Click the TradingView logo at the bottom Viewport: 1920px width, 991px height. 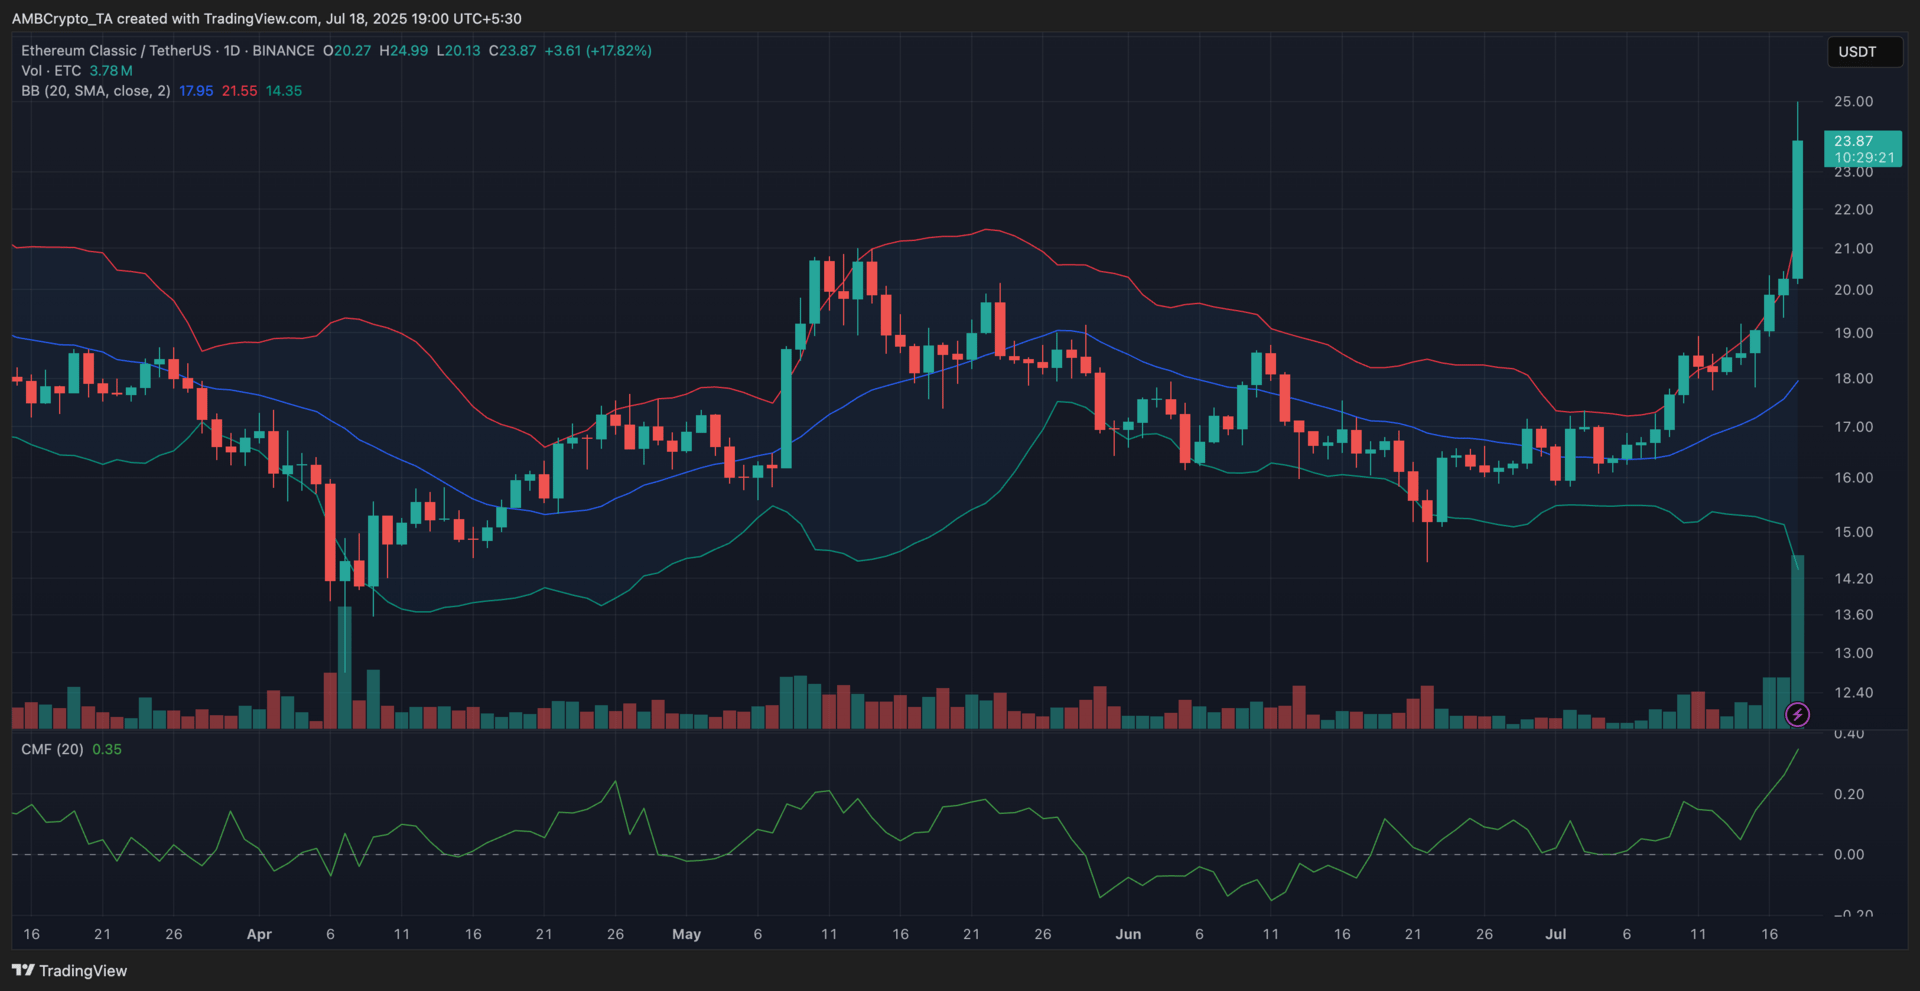pyautogui.click(x=70, y=970)
